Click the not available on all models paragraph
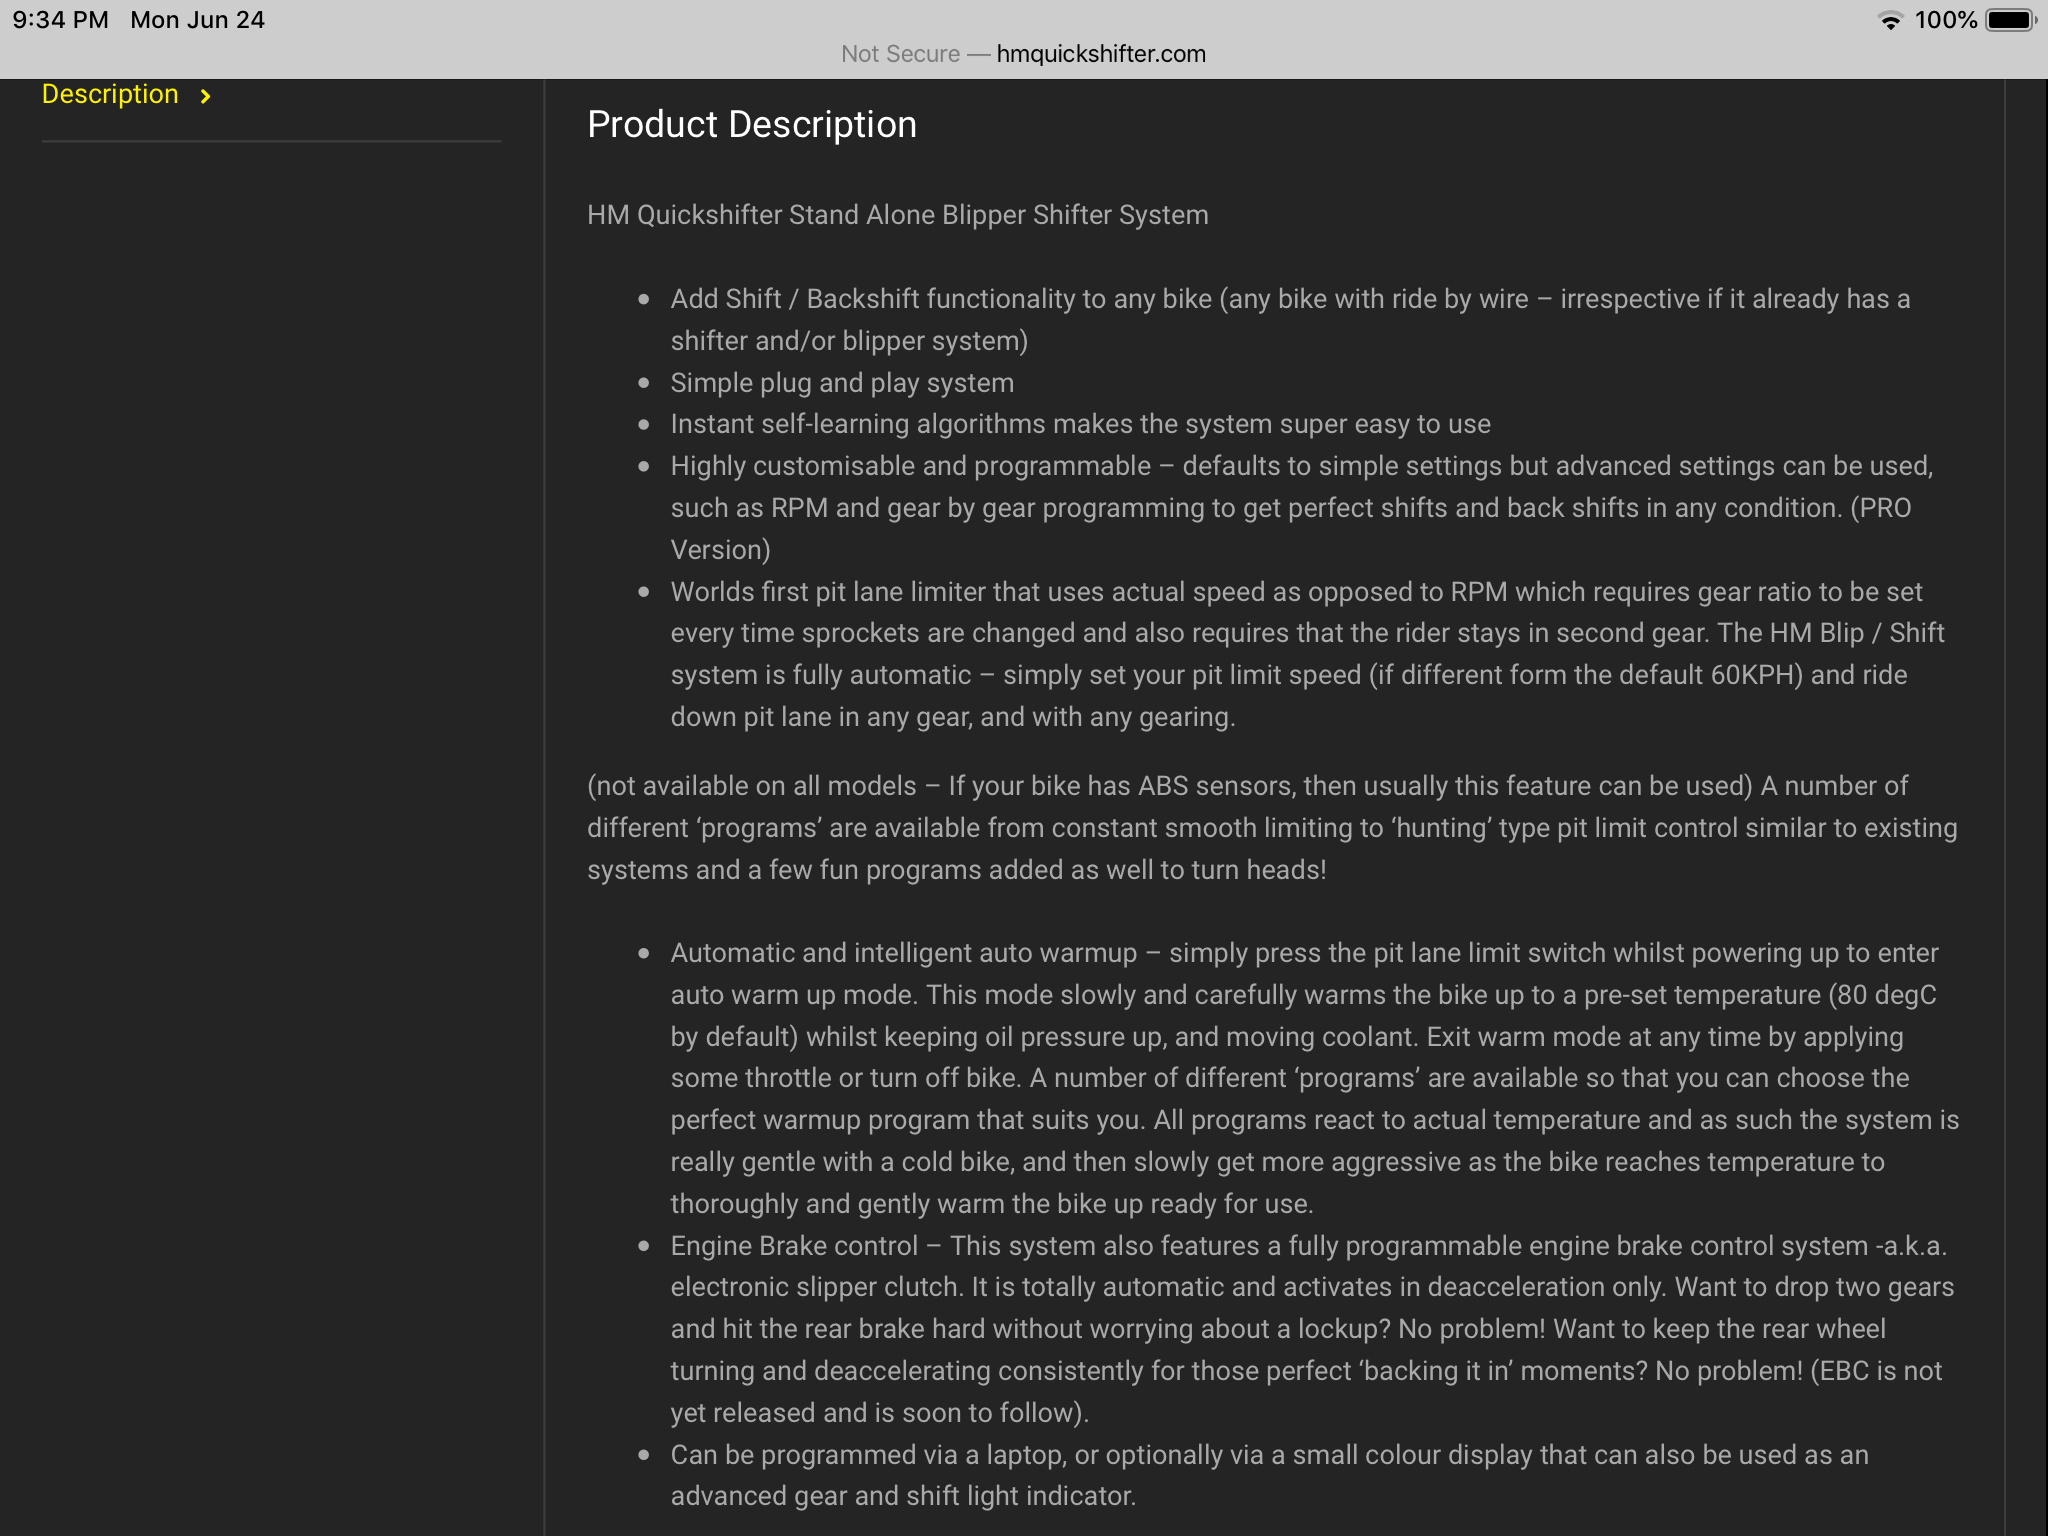Image resolution: width=2048 pixels, height=1536 pixels. pyautogui.click(x=1270, y=827)
